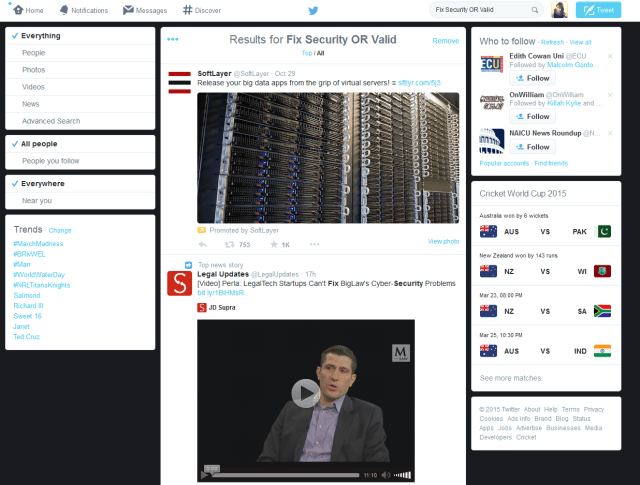Viewport: 640px width, 485px height.
Task: Open Ted Cruz trend
Action: pos(27,337)
